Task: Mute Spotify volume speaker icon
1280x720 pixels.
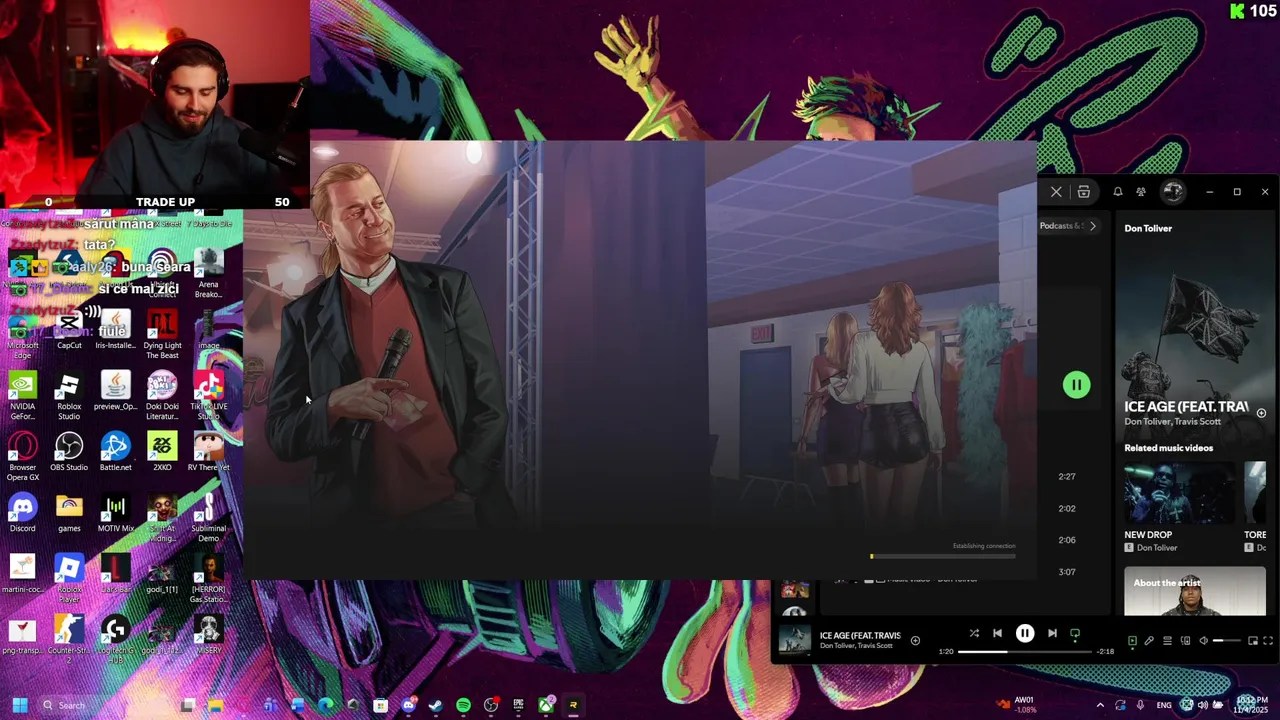Action: (x=1204, y=641)
